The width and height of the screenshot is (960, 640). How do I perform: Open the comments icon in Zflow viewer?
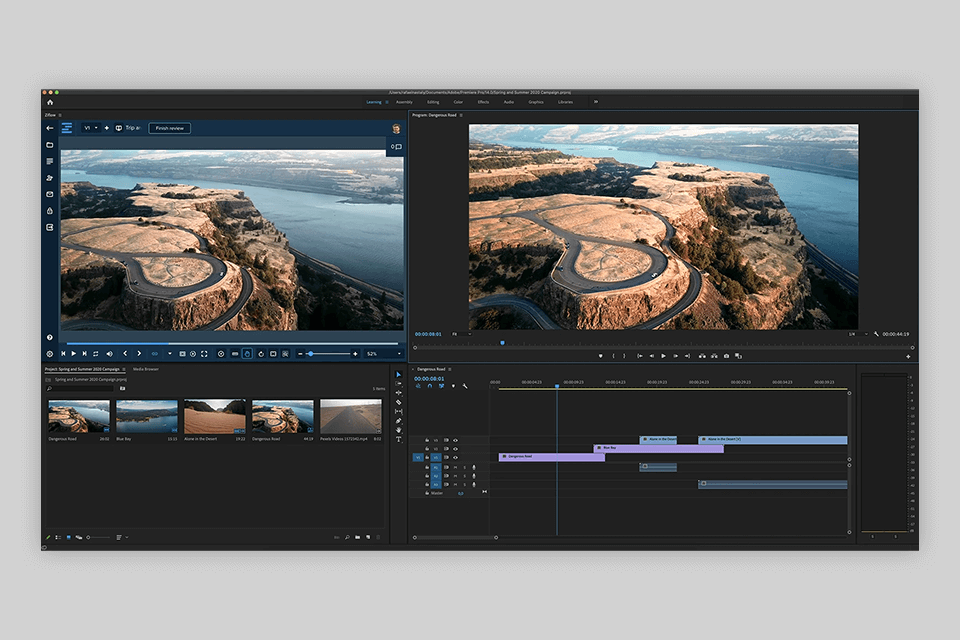(396, 147)
